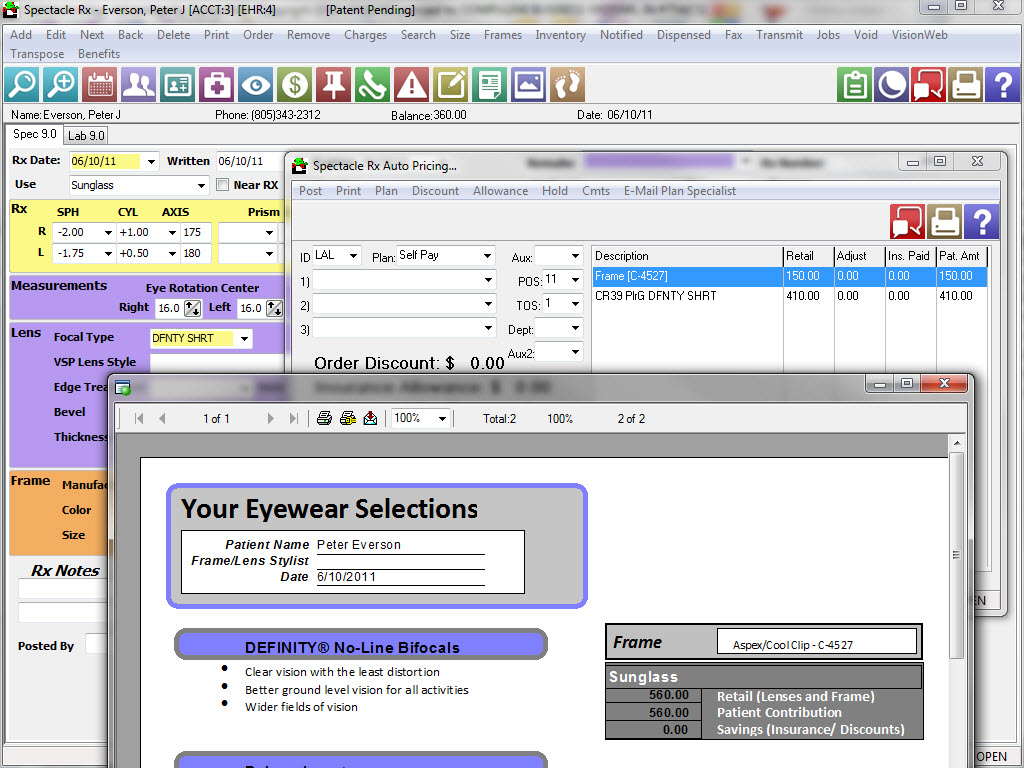The image size is (1024, 768).
Task: Click the Right eye rotation center stepper
Action: pos(193,308)
